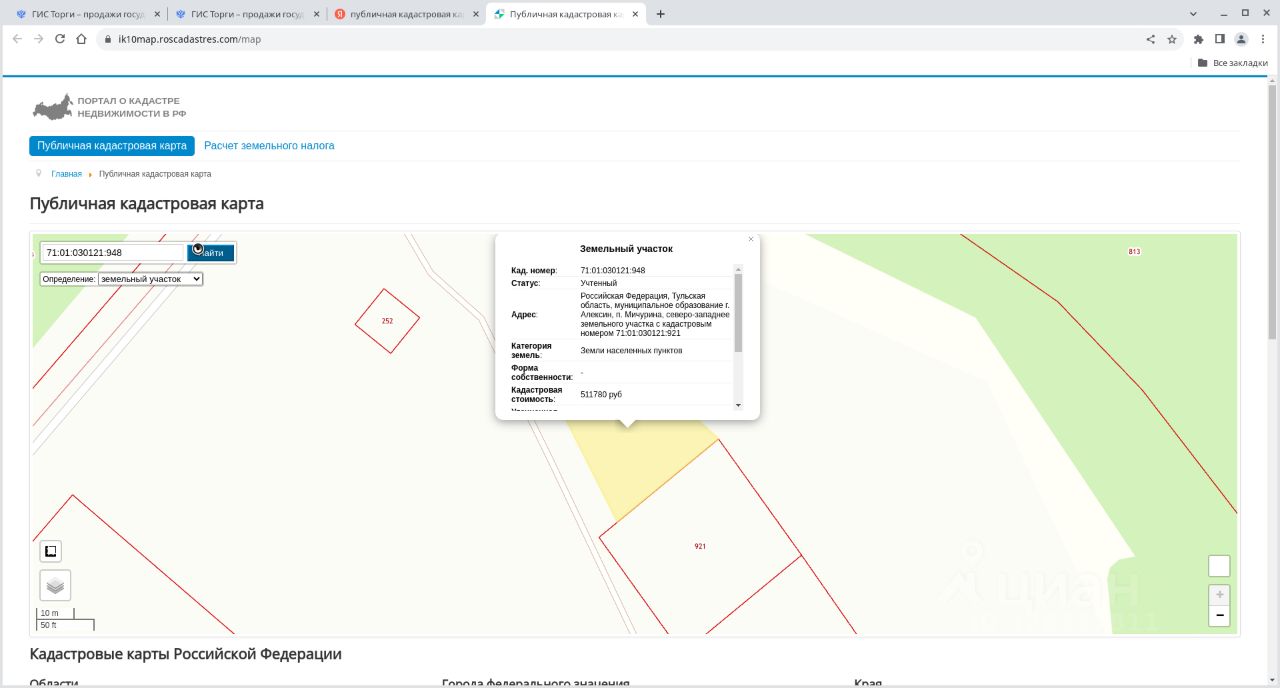Click the popup vertical scrollbar thumb

click(x=739, y=312)
